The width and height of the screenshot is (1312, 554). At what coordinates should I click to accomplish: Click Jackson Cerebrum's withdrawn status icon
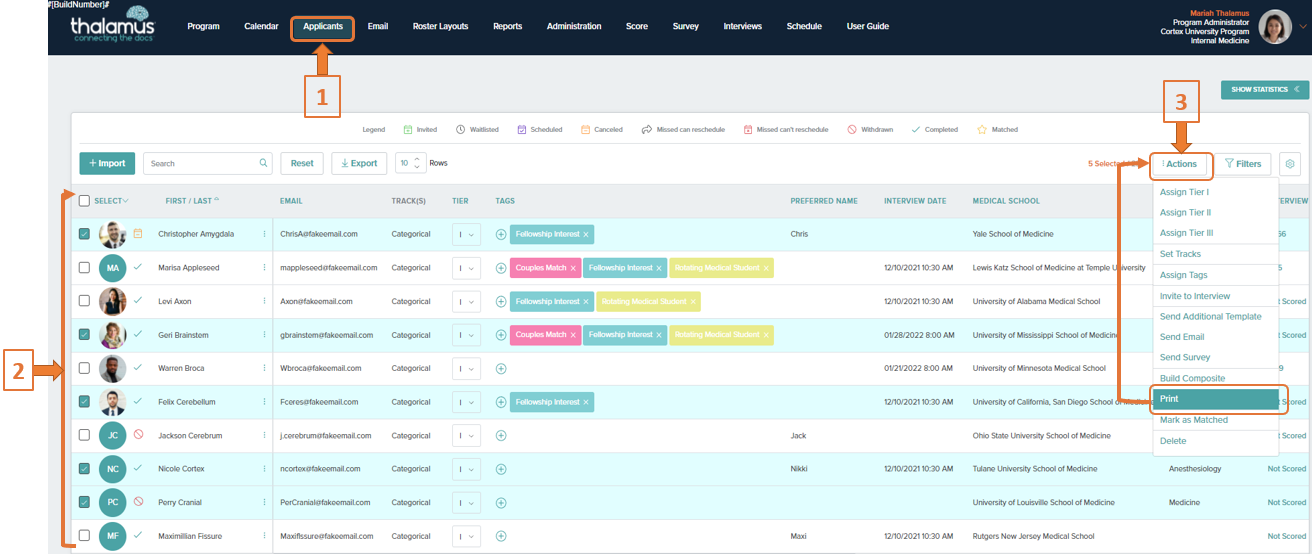coord(138,435)
